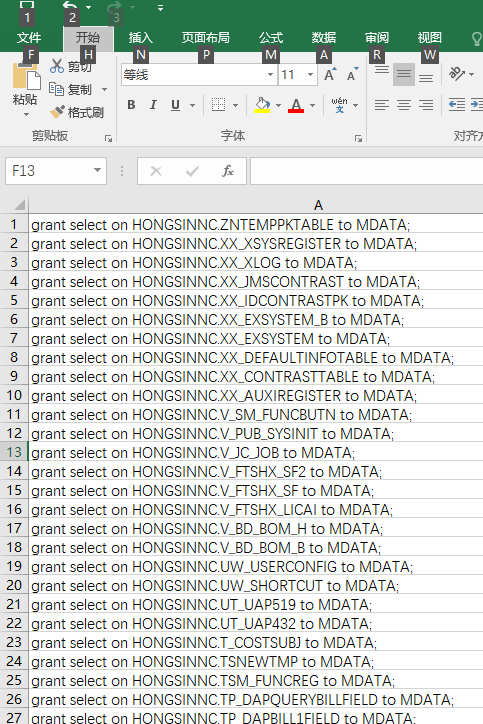The width and height of the screenshot is (483, 724).
Task: Apply the red font color
Action: coord(296,105)
